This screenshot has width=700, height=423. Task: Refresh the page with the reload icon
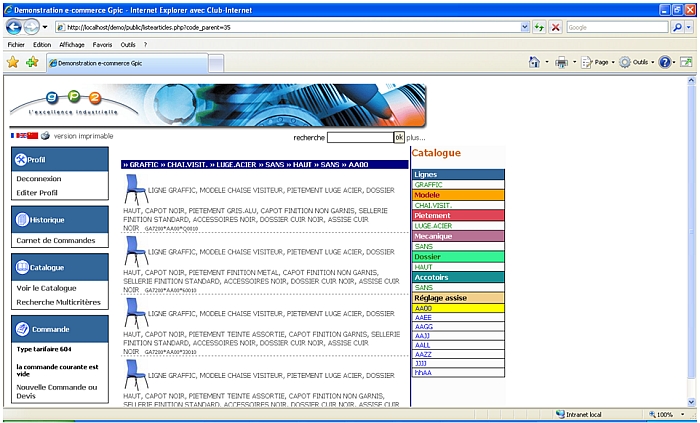point(540,27)
